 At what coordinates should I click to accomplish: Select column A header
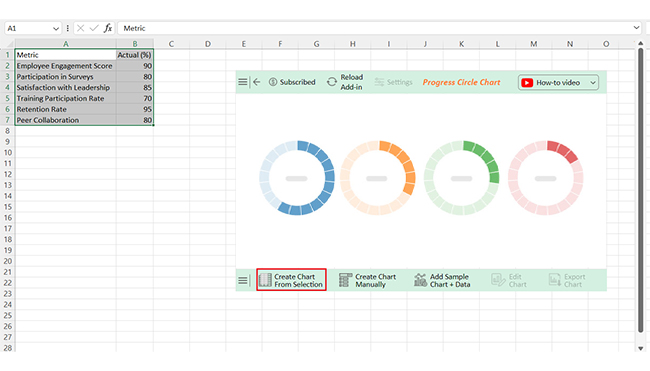tap(65, 44)
